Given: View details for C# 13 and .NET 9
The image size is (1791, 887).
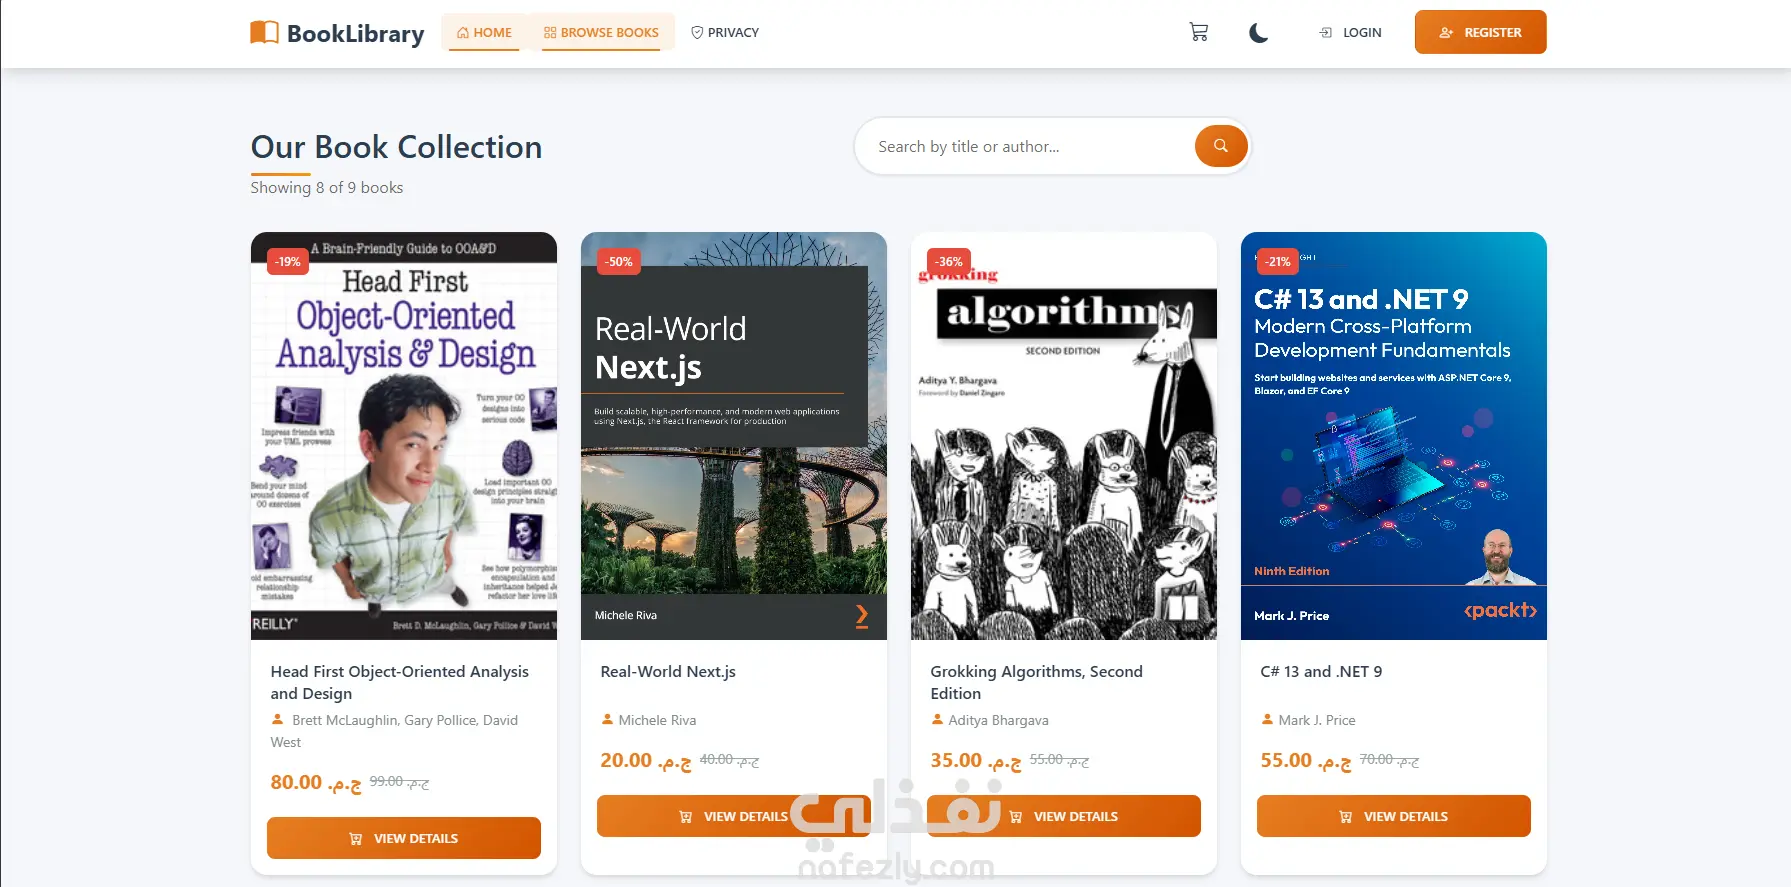Looking at the screenshot, I should (x=1393, y=816).
